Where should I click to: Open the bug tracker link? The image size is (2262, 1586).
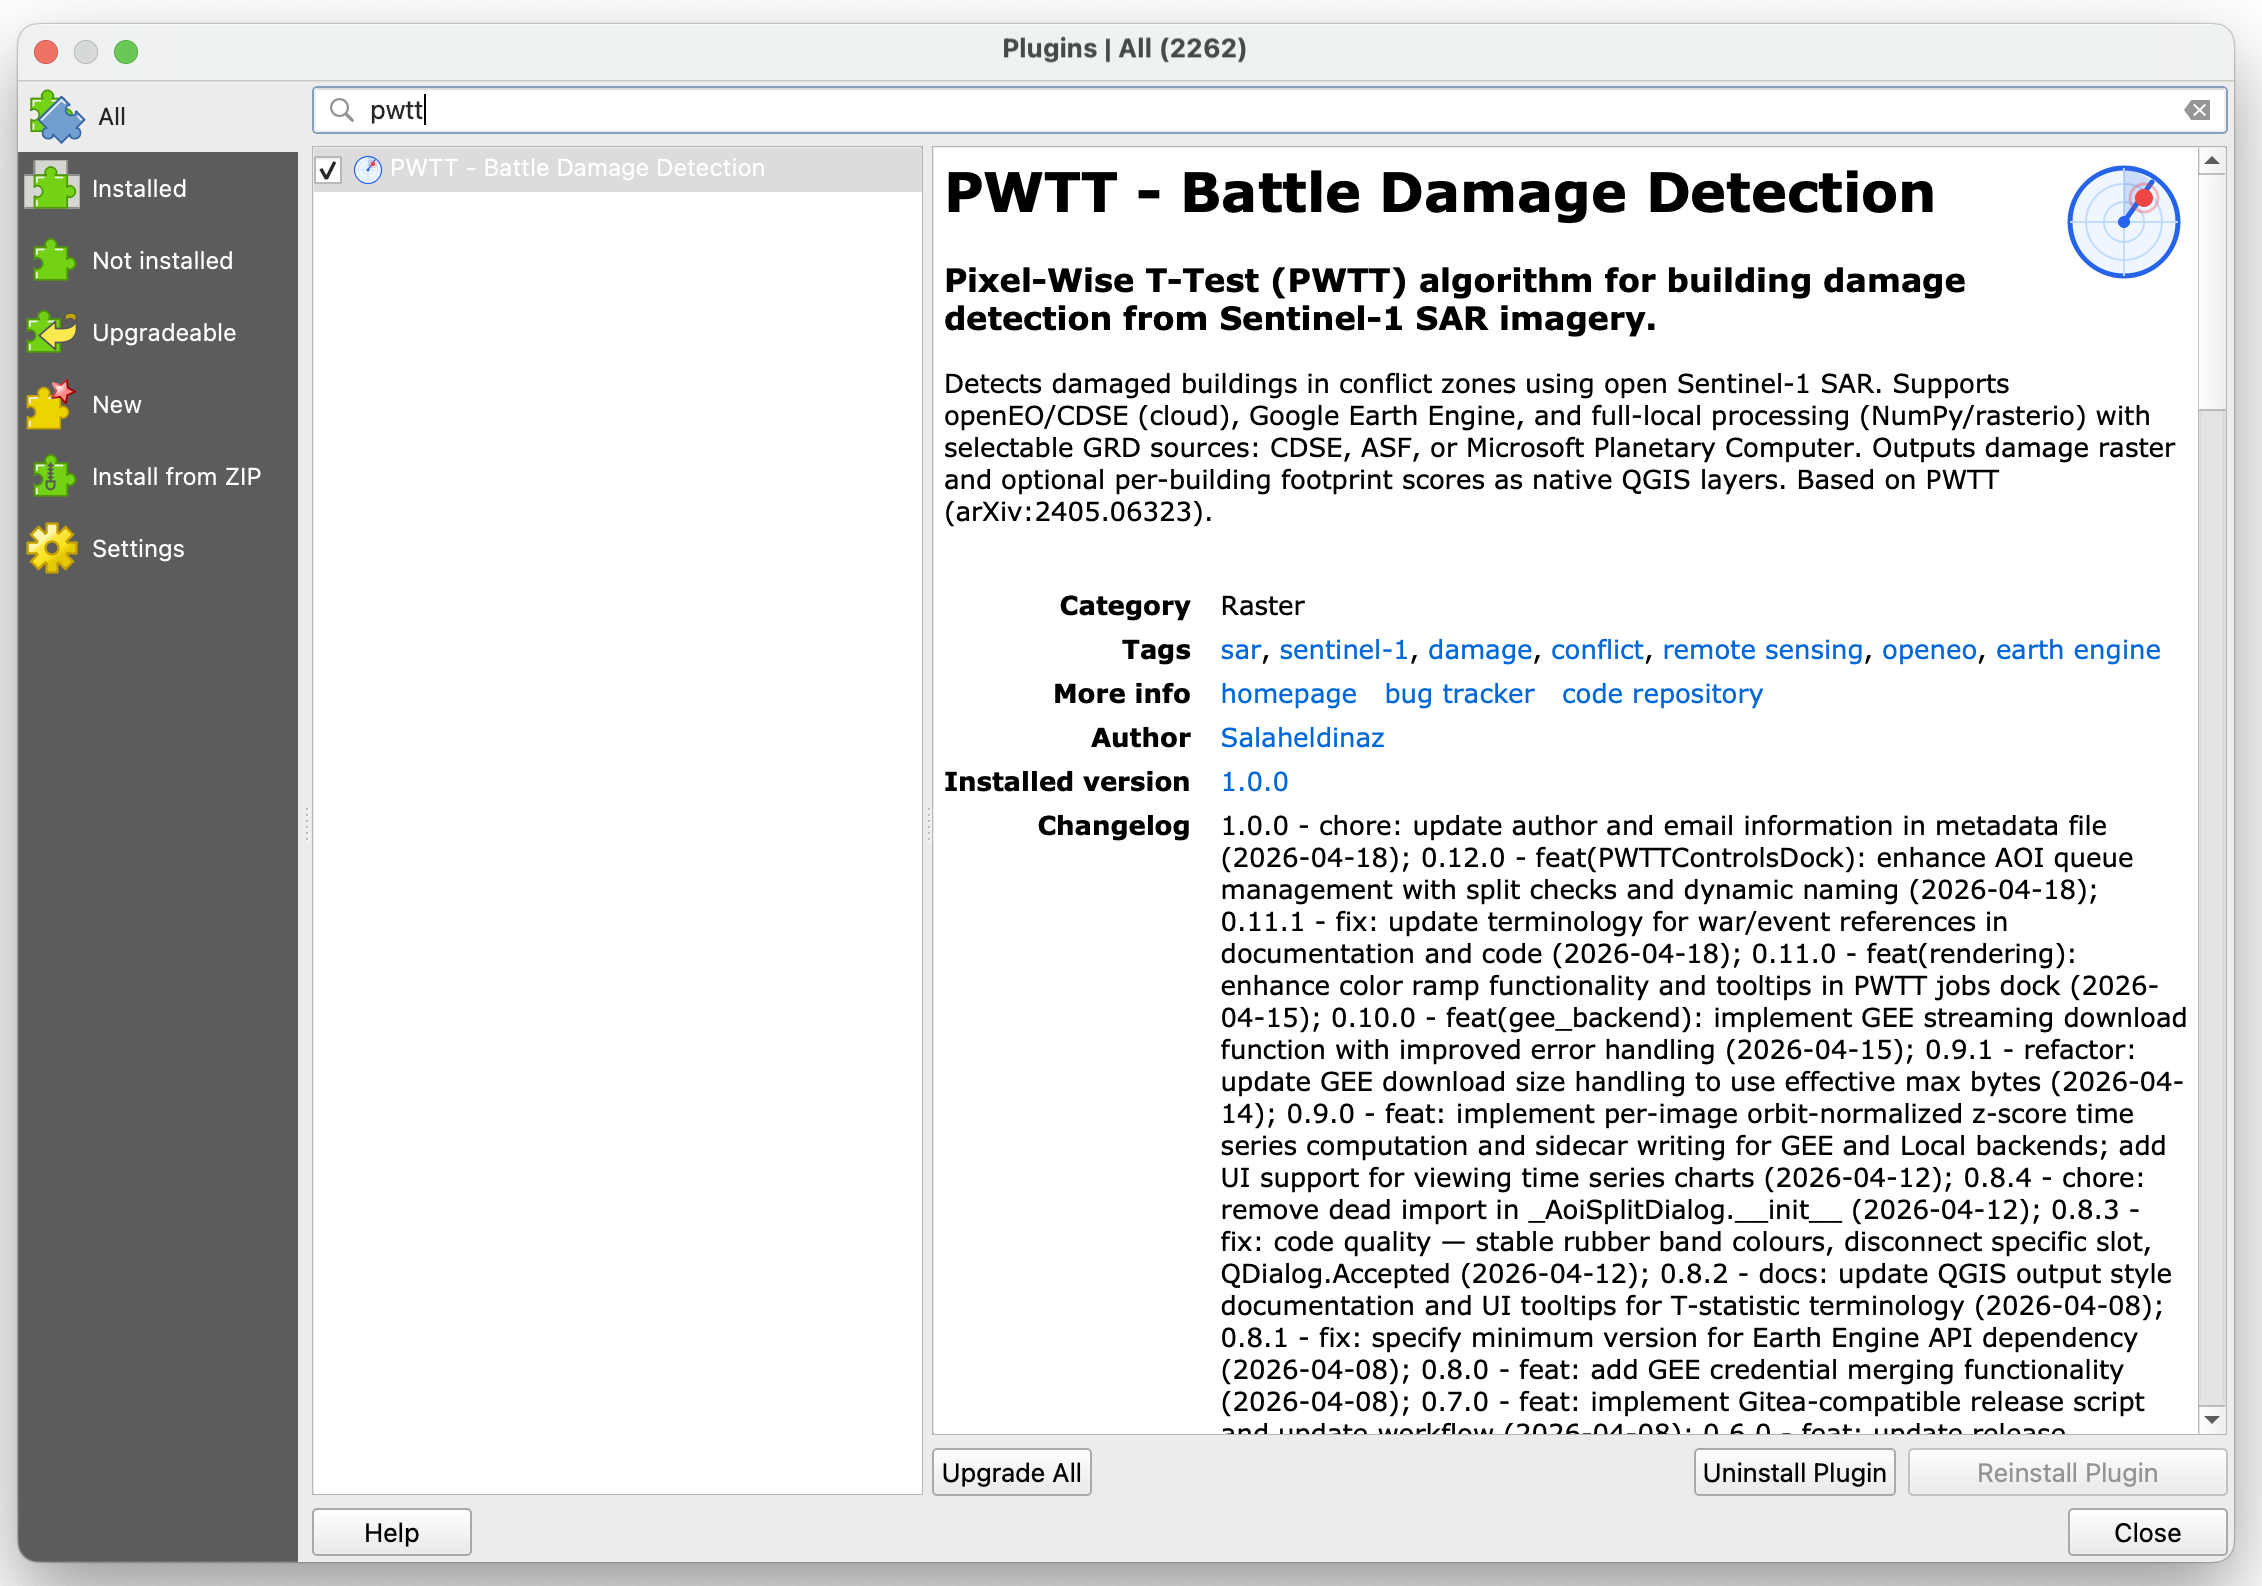(1459, 694)
